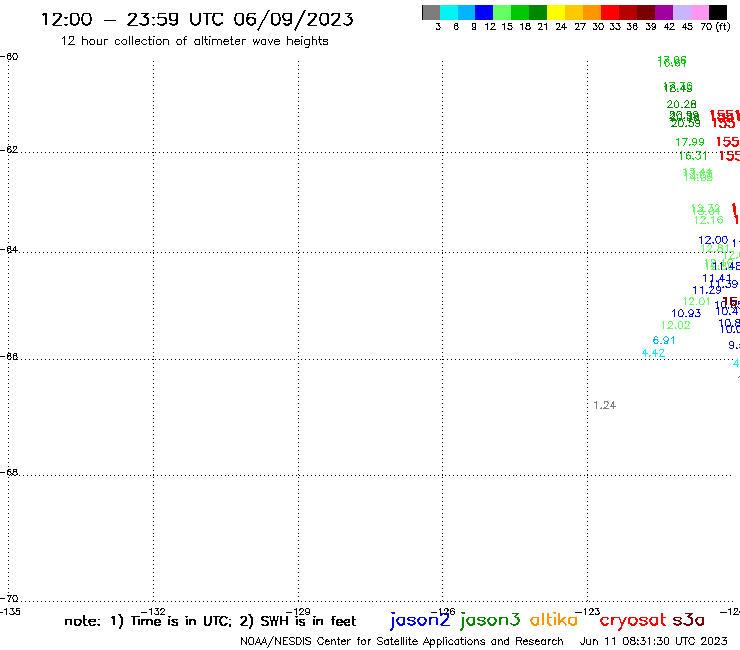Click the cryosat satellite label
This screenshot has width=740, height=650.
(x=633, y=620)
